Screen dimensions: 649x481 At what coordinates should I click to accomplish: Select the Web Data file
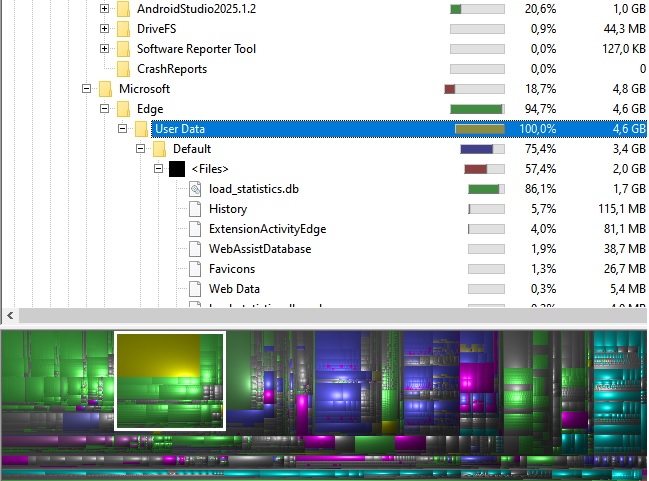pos(234,289)
